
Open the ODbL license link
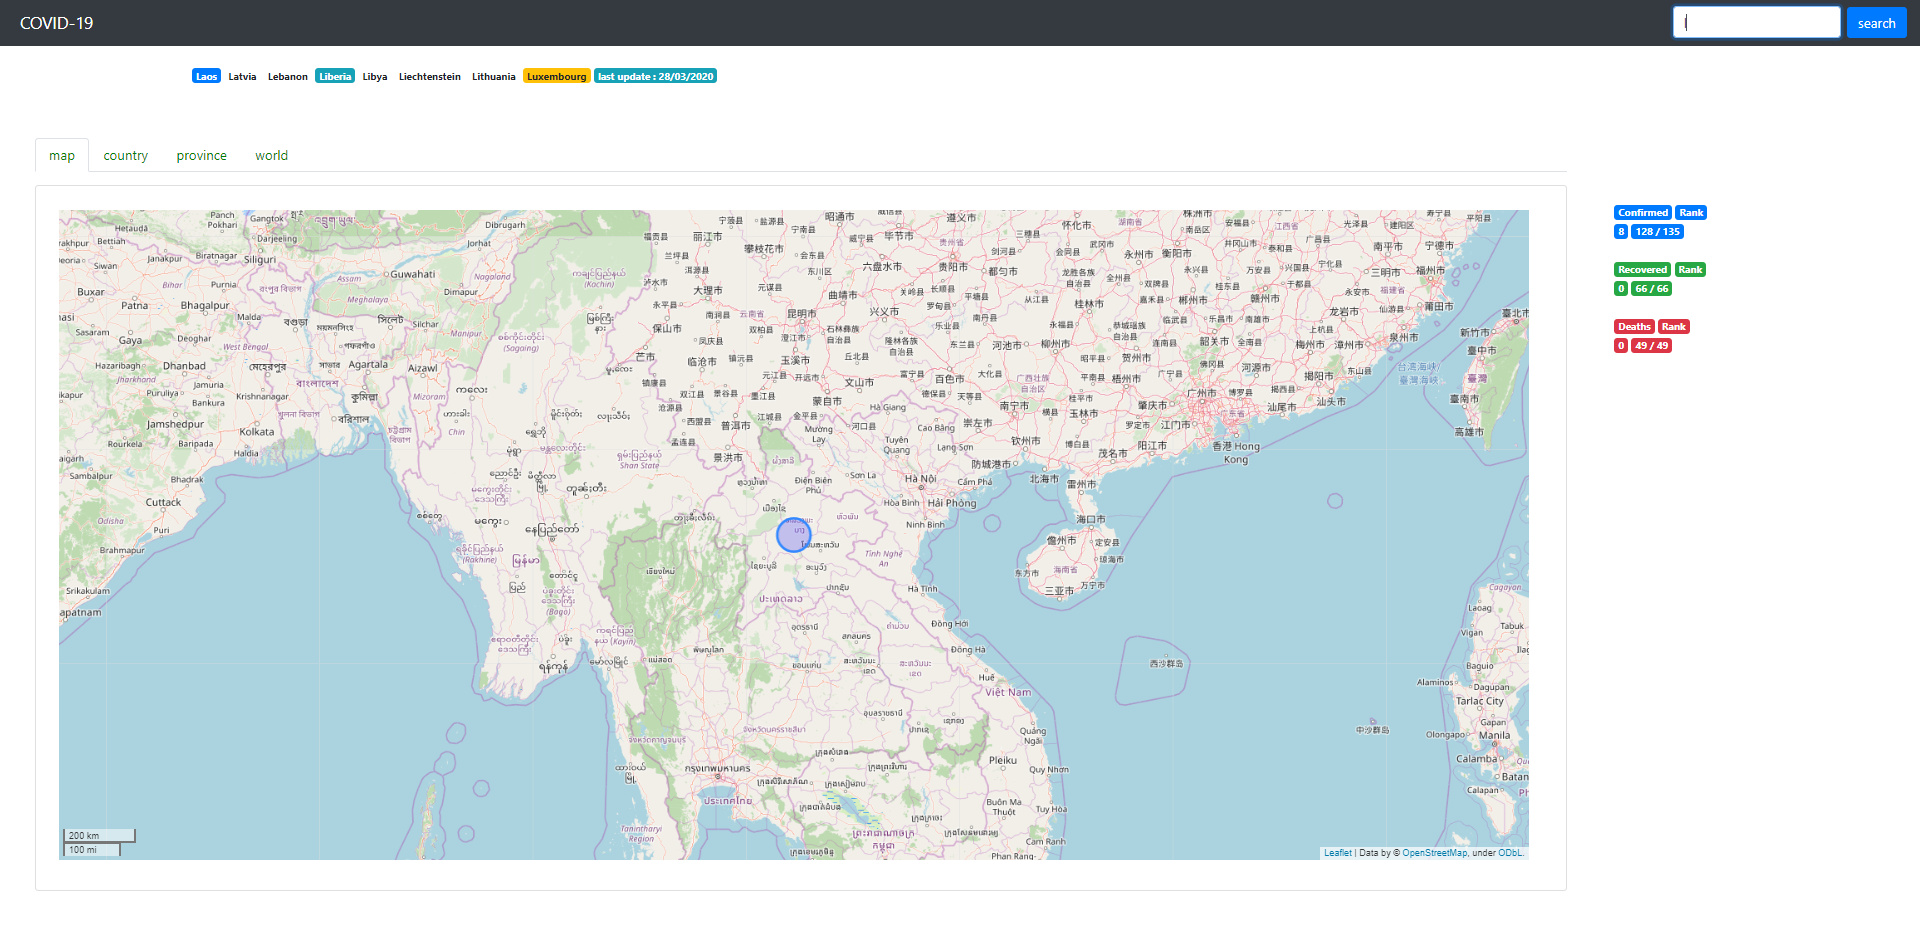pos(1510,853)
